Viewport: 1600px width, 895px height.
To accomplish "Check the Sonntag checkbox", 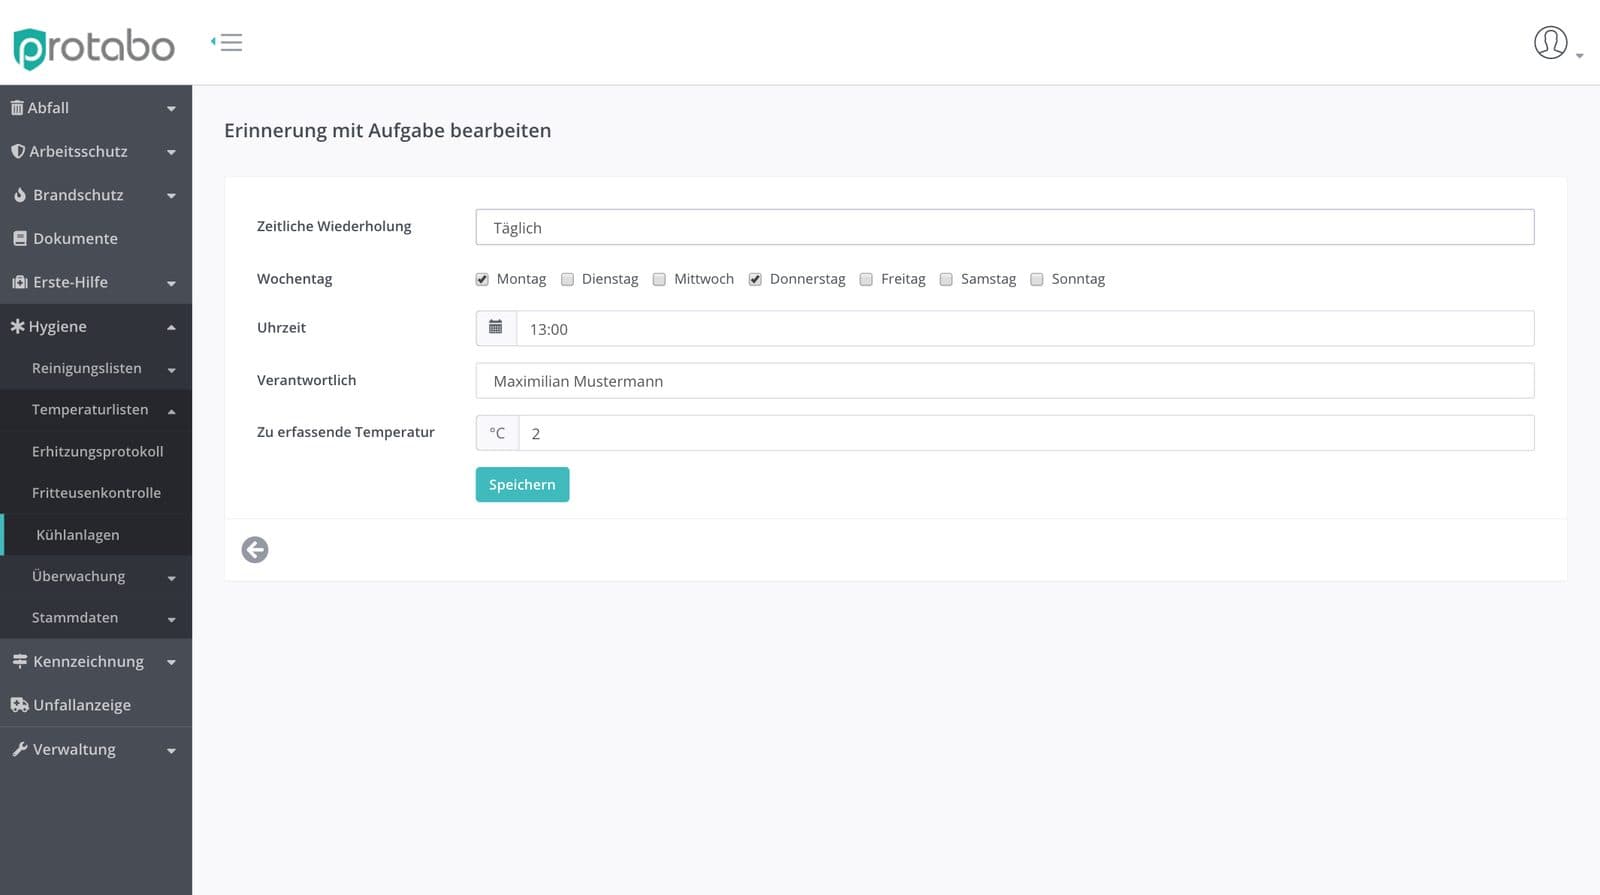I will pyautogui.click(x=1037, y=280).
